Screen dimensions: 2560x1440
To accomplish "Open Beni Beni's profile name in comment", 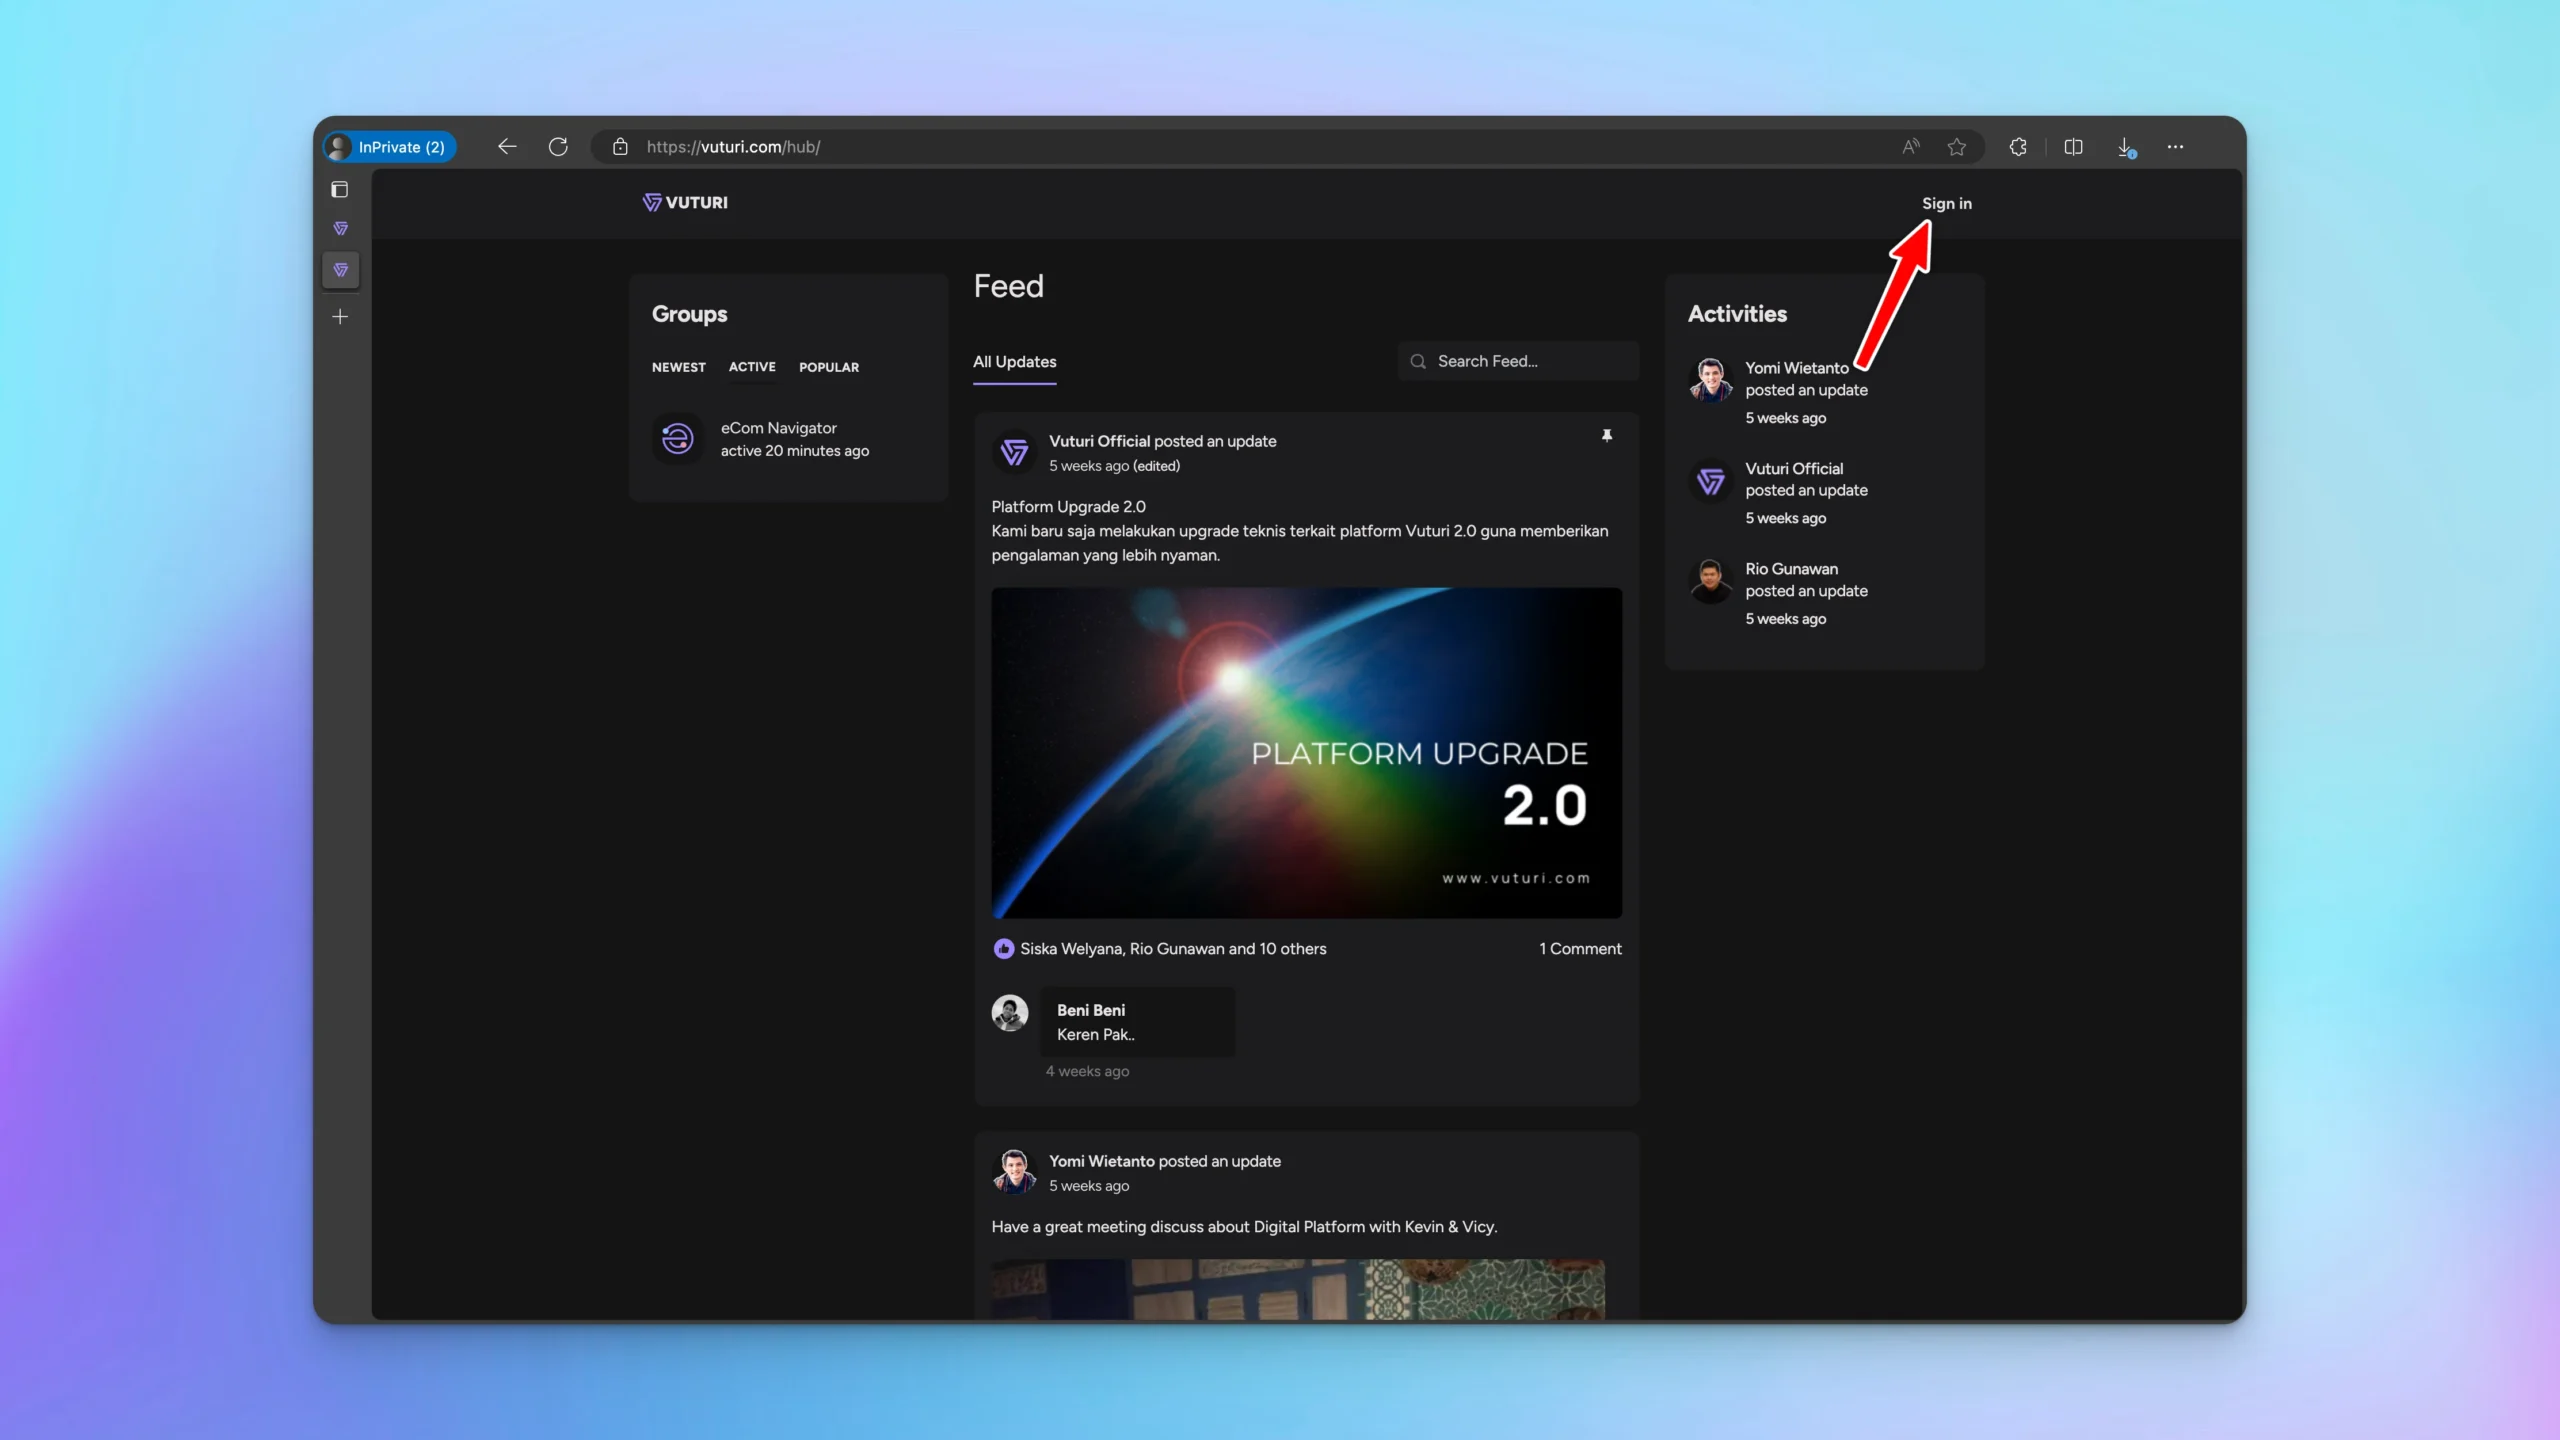I will [x=1091, y=1010].
